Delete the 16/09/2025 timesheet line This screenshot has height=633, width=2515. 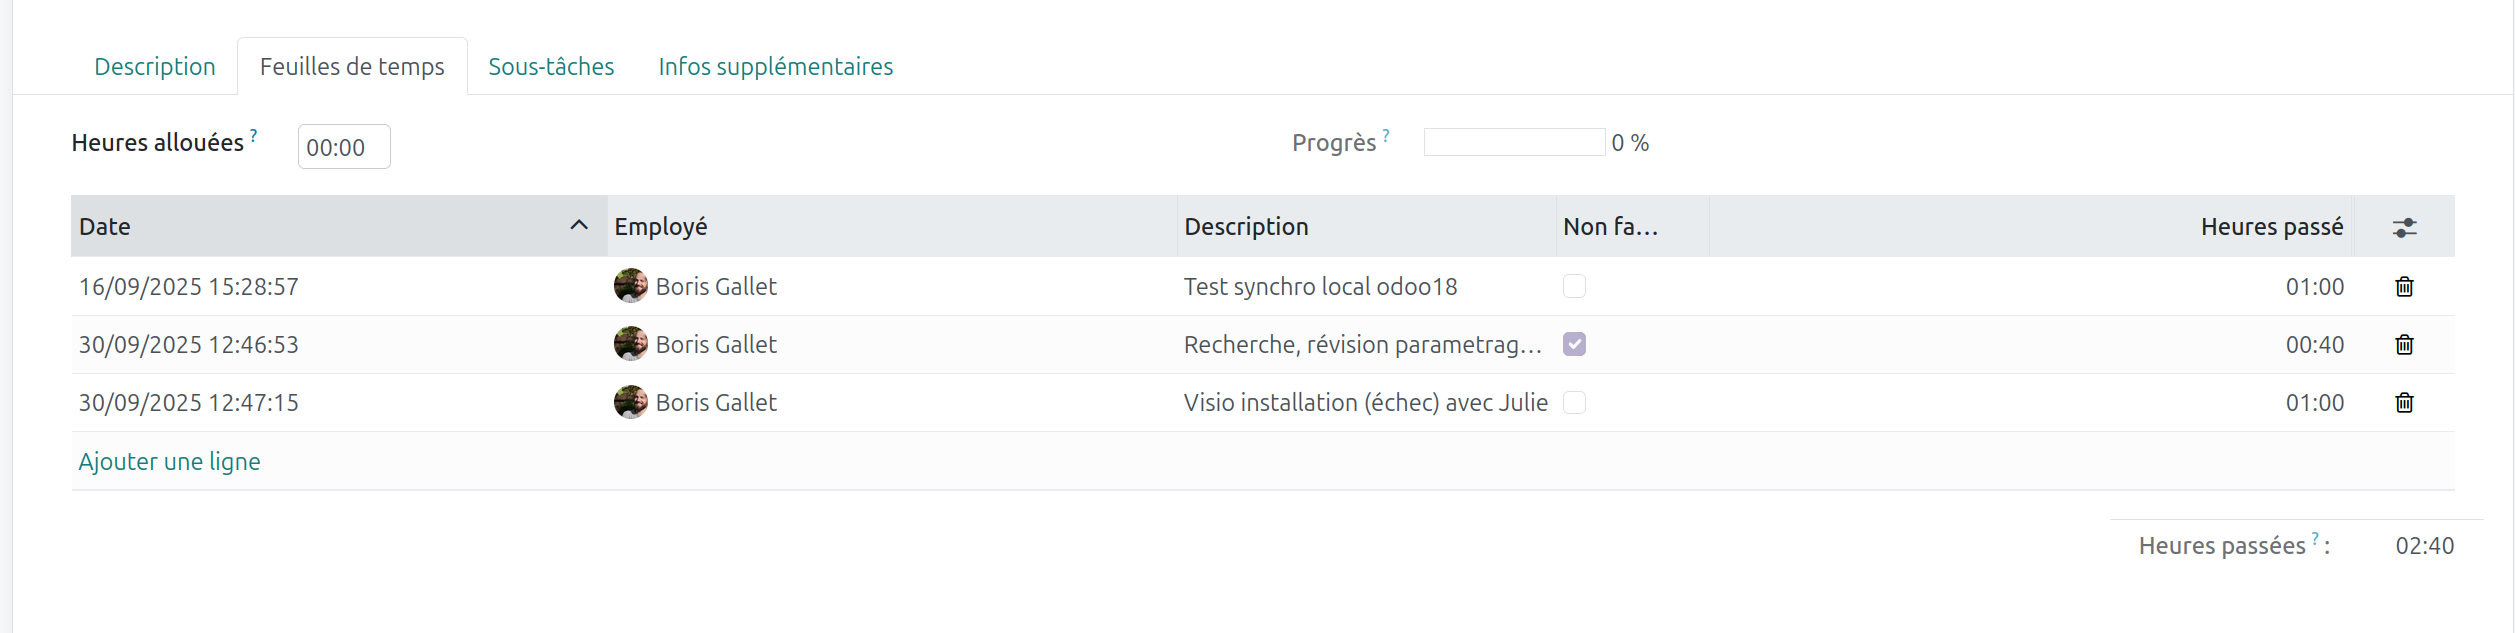(2404, 287)
